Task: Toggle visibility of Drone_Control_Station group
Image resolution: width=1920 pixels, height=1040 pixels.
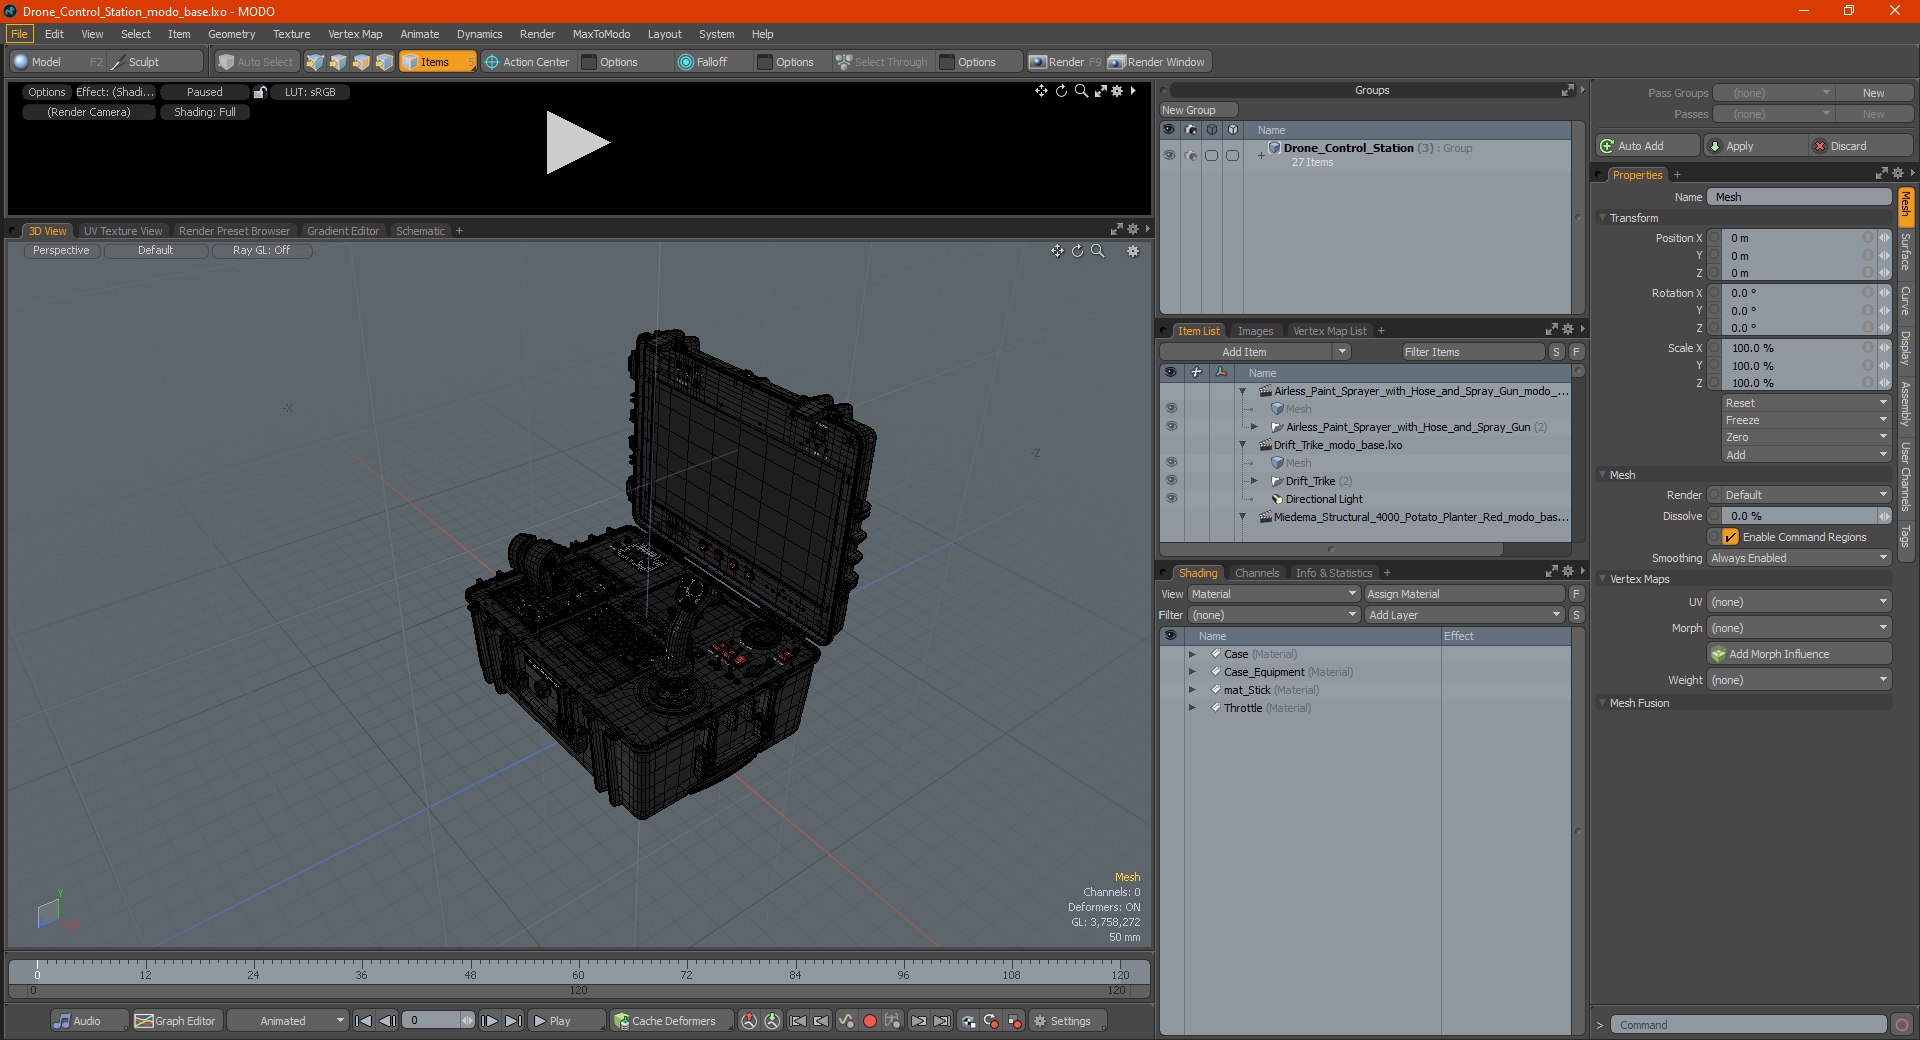Action: 1169,156
